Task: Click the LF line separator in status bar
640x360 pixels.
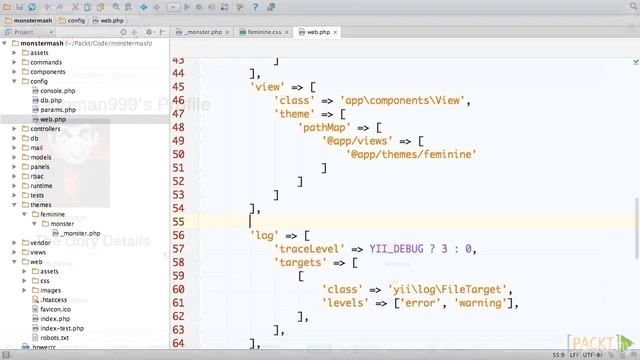Action: tap(575, 355)
